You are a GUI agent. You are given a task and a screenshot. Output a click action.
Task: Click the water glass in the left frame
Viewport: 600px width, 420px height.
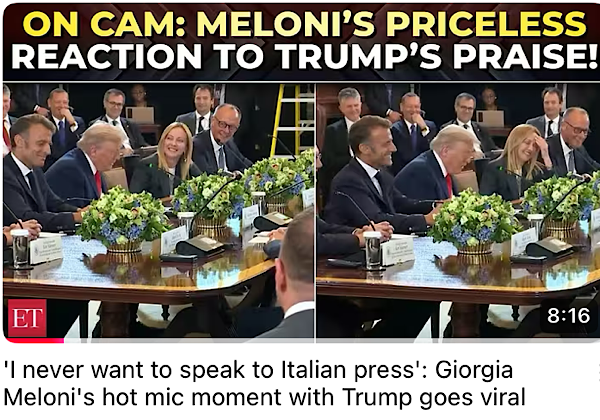(19, 249)
